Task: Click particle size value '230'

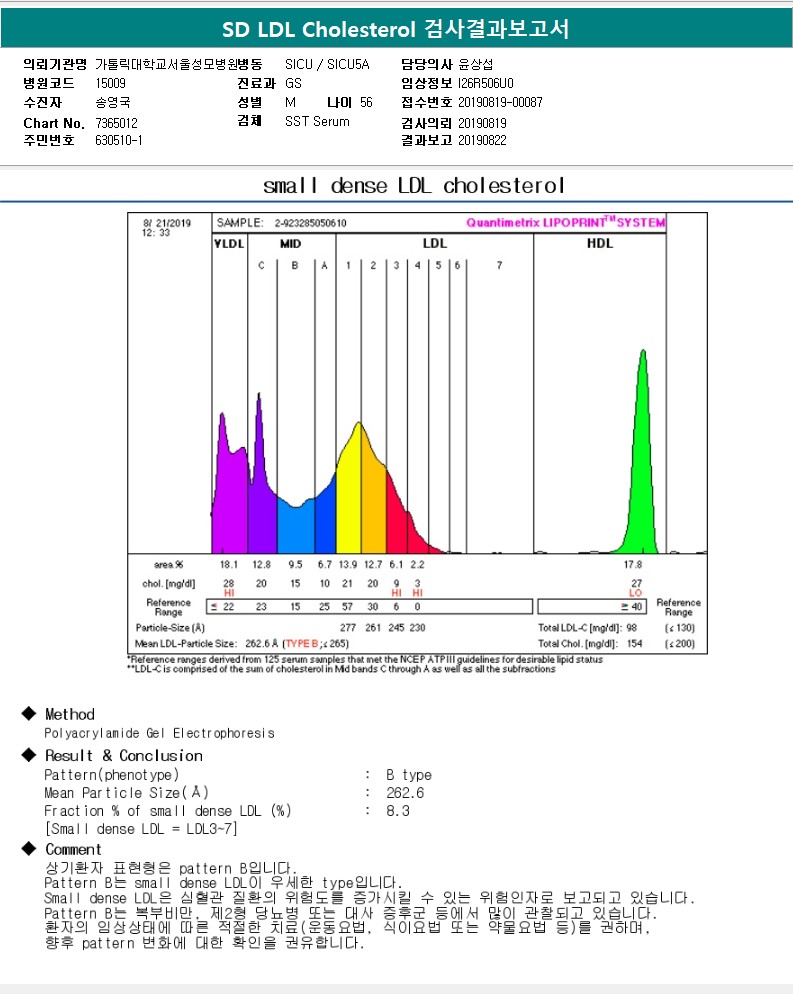Action: point(417,628)
